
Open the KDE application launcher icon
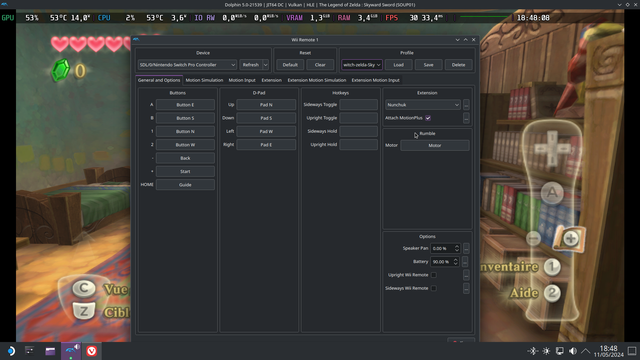click(11, 351)
